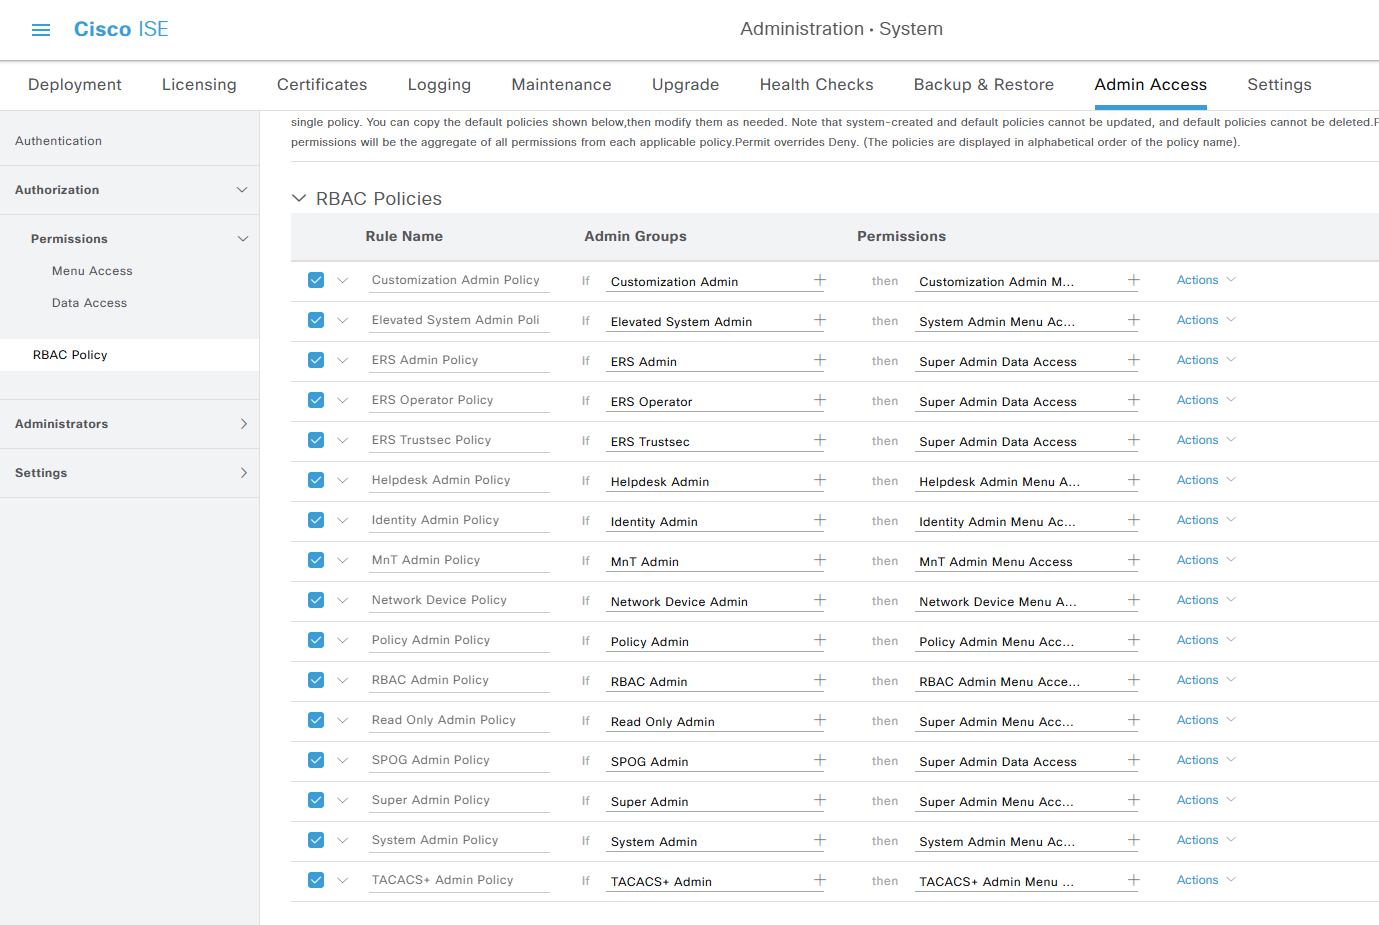Add admin group to TACACS+ Admin Policy

tap(820, 880)
